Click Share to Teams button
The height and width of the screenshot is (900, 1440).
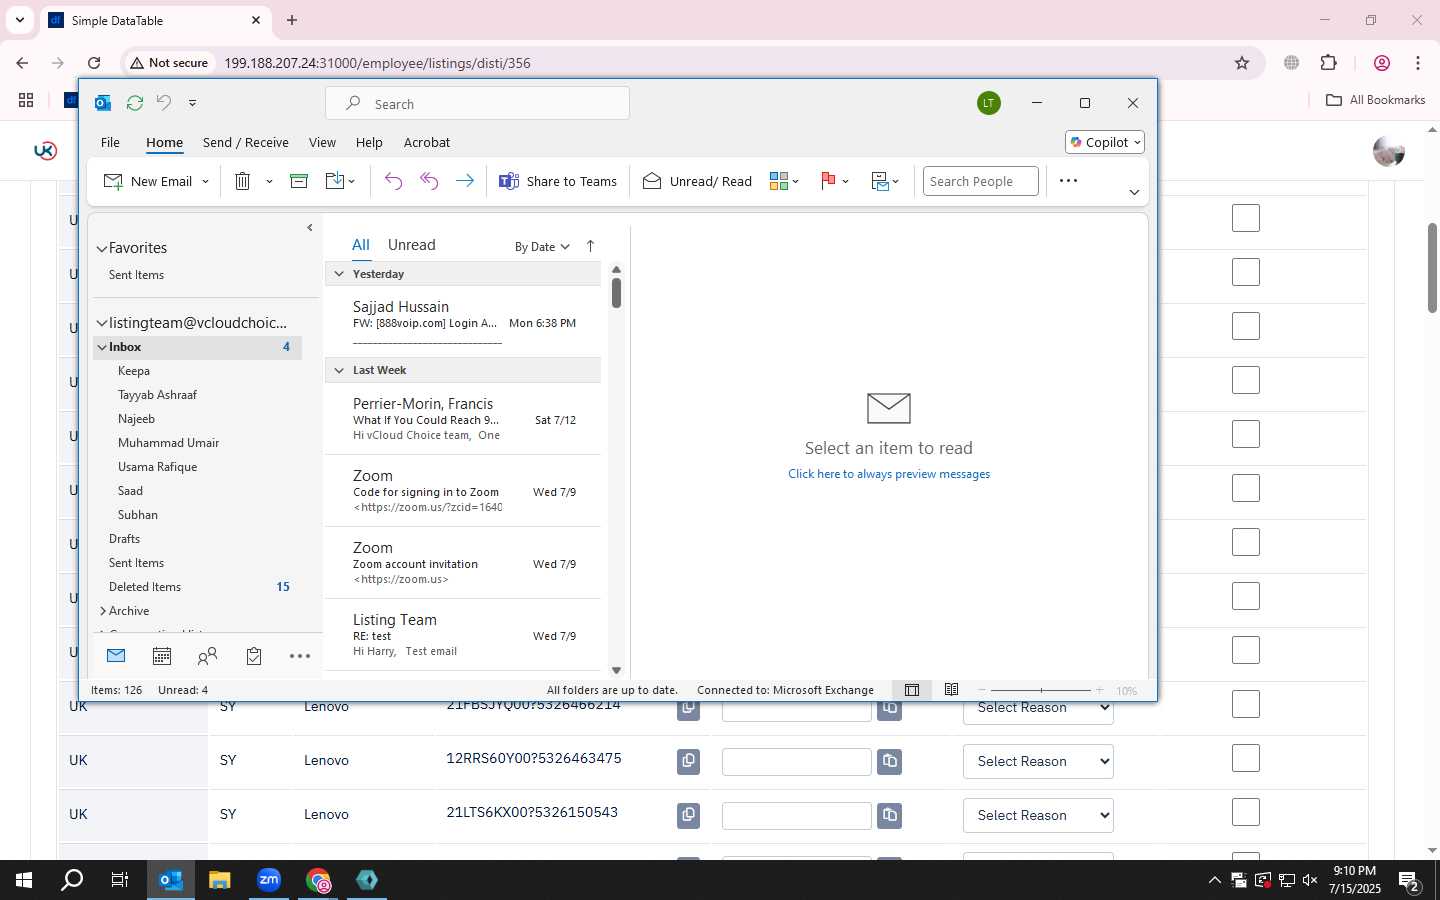click(558, 181)
